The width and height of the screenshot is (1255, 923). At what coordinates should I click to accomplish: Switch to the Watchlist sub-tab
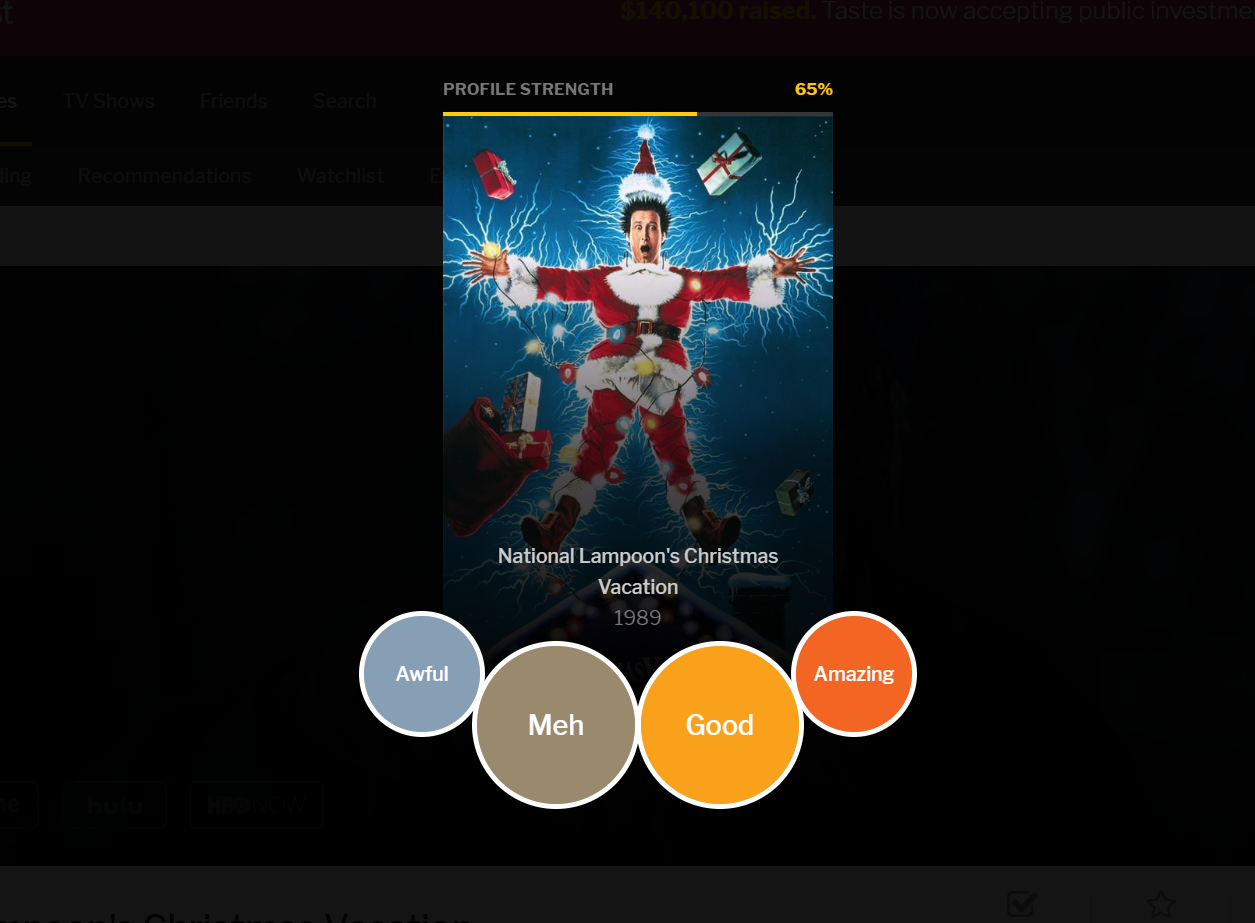[x=340, y=176]
